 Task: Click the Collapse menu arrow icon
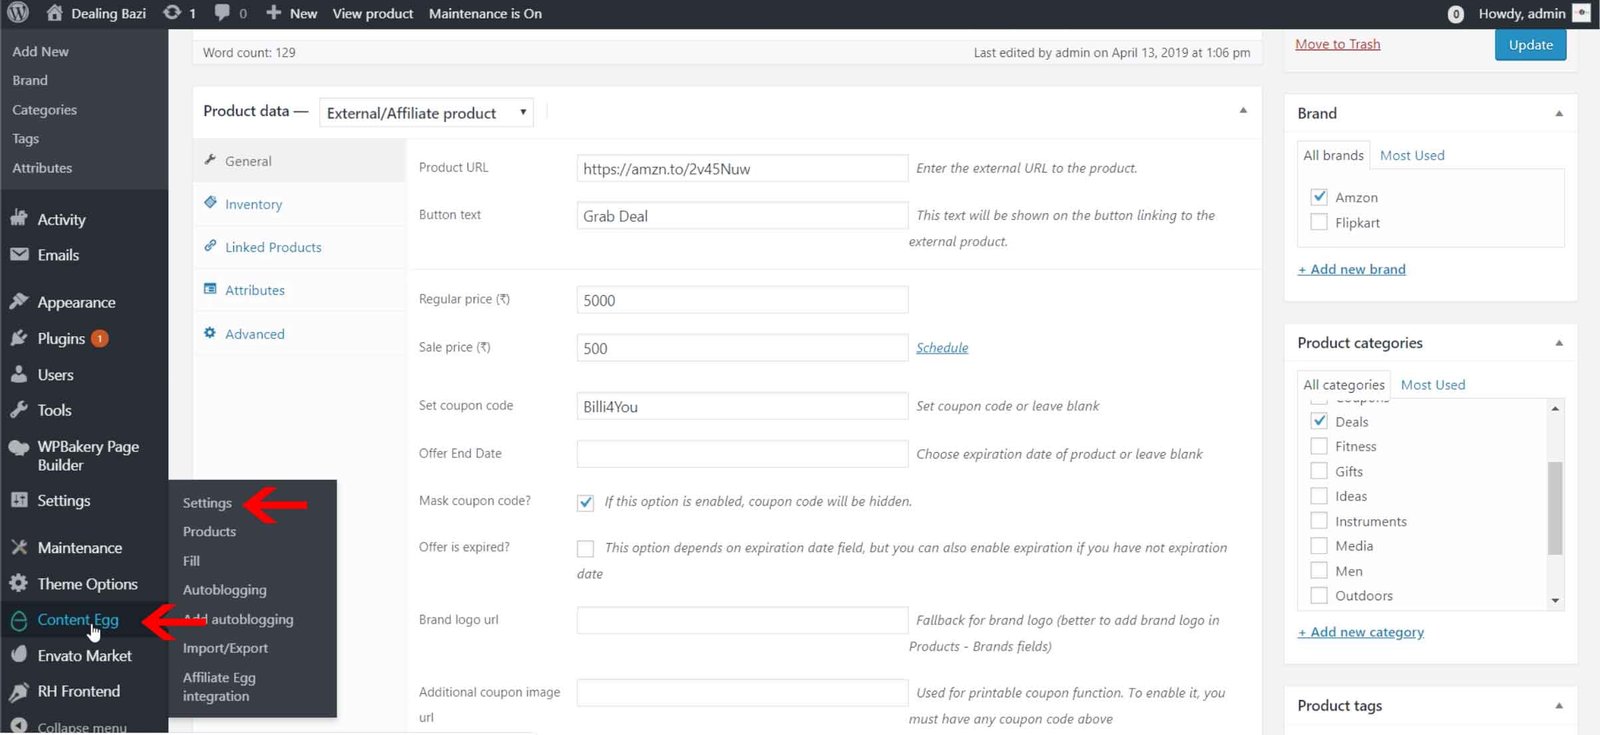click(19, 726)
